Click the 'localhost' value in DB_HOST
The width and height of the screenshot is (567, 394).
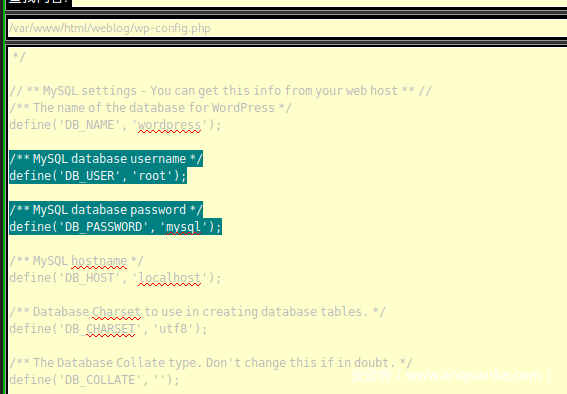pos(169,278)
